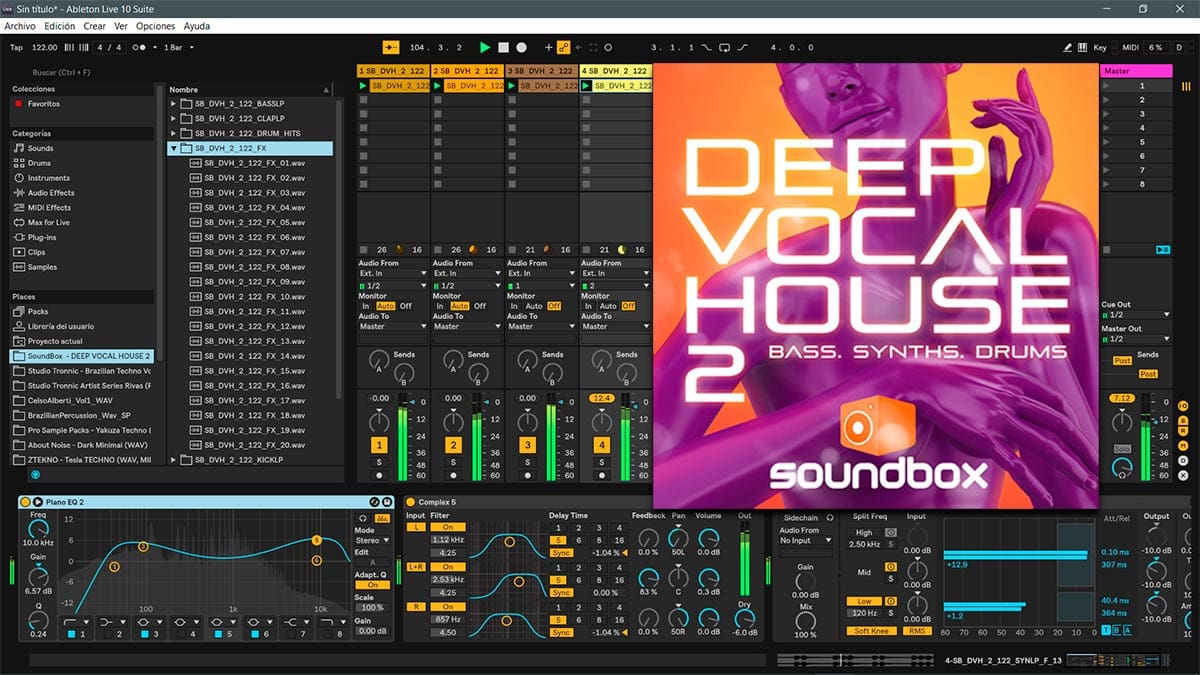Open the quantization 1 Bar menu

[x=179, y=47]
